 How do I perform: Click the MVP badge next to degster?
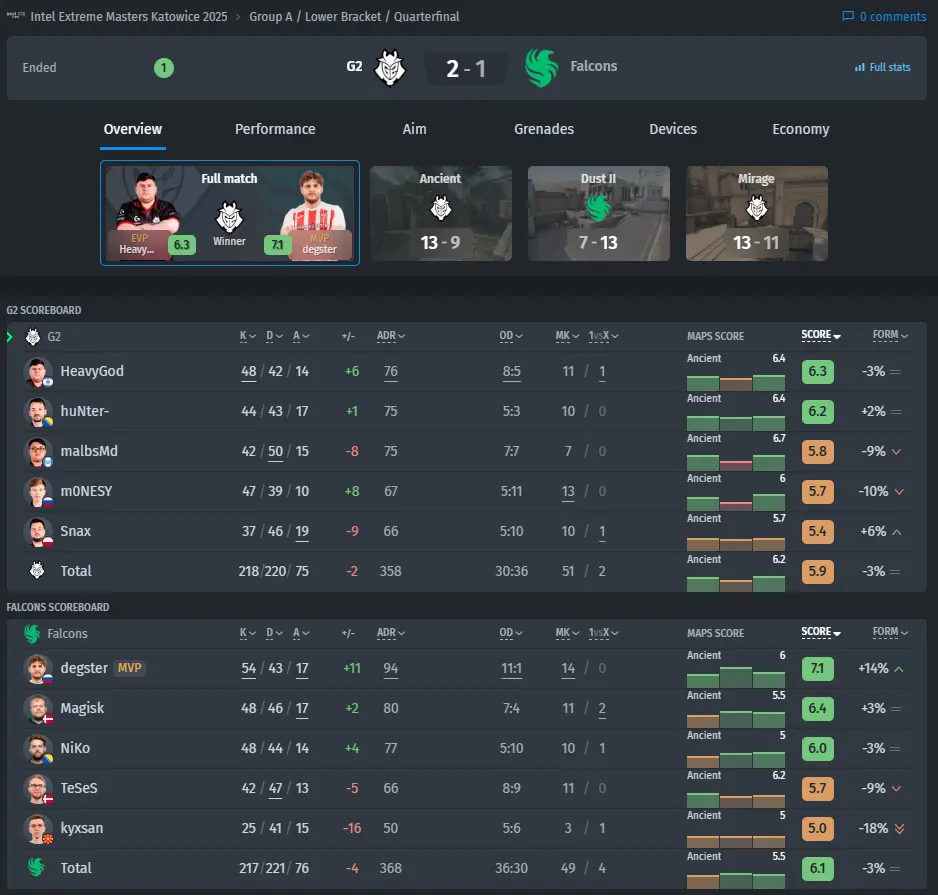click(x=129, y=668)
